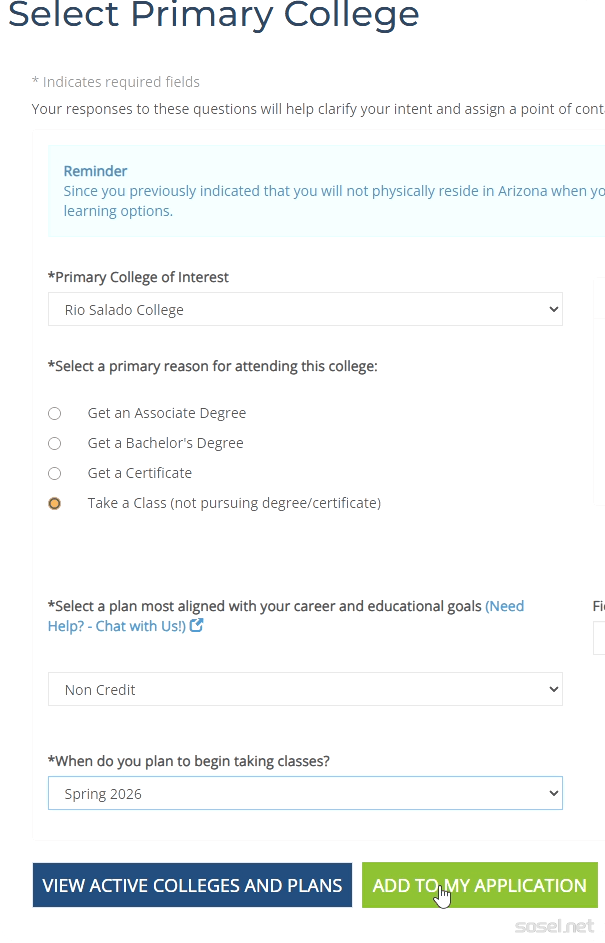Select the Take a Class radio button

[x=55, y=503]
